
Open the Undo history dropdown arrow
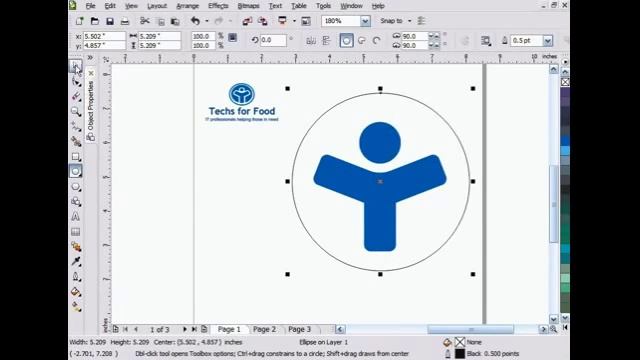(x=207, y=21)
